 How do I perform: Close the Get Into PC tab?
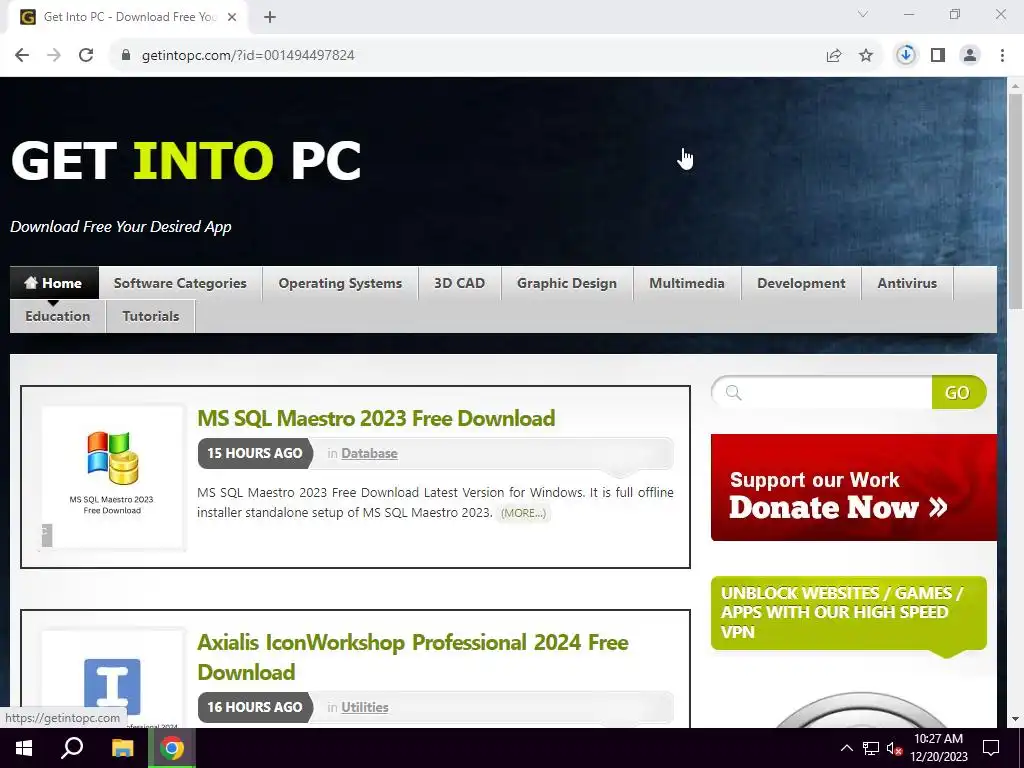pos(232,17)
